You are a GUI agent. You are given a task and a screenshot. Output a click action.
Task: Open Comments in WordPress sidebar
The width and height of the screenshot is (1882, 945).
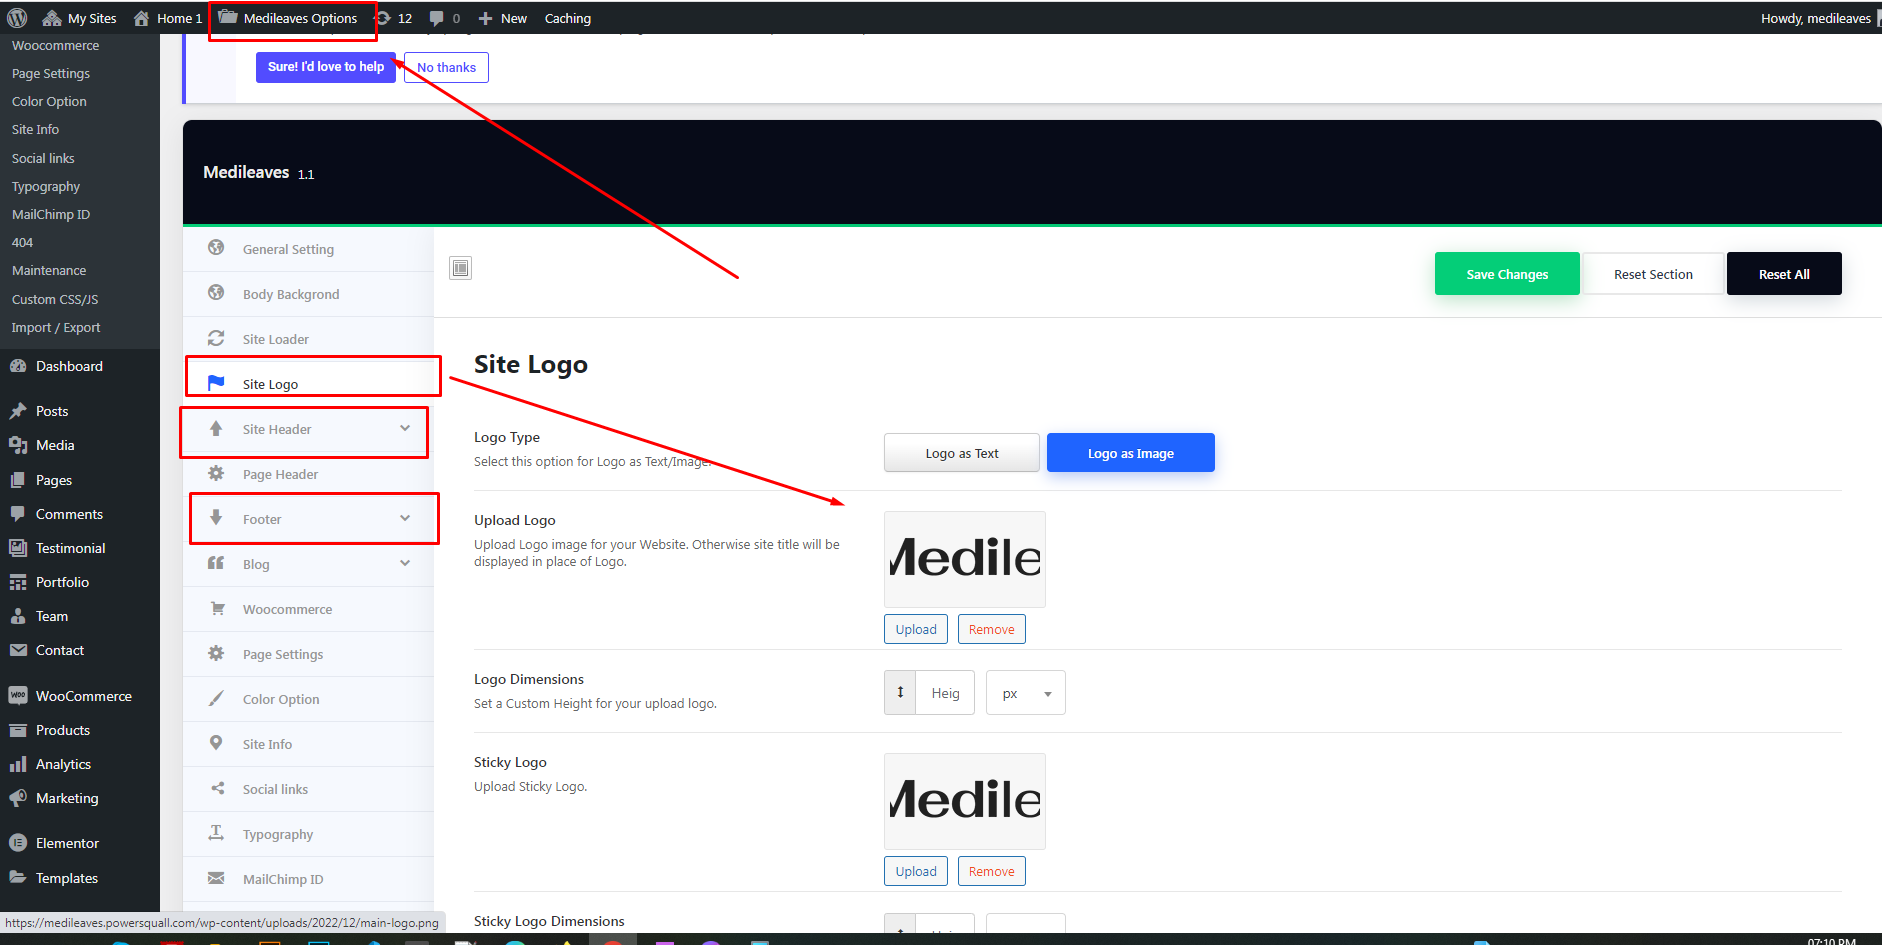coord(80,514)
